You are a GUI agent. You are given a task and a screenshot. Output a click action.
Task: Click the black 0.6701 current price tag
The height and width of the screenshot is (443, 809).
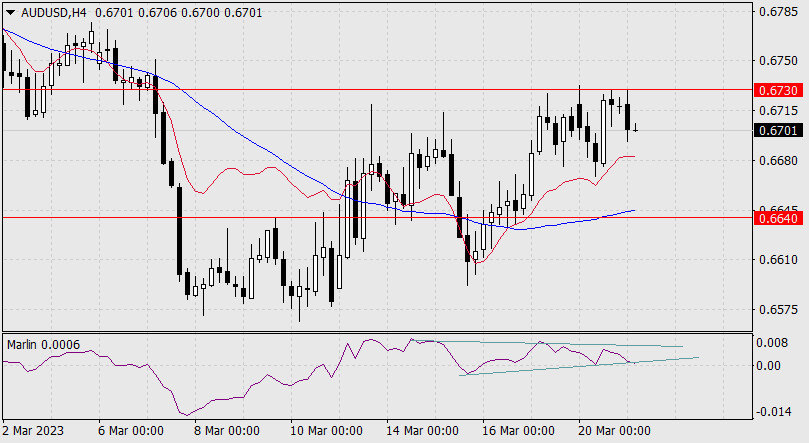(x=777, y=130)
